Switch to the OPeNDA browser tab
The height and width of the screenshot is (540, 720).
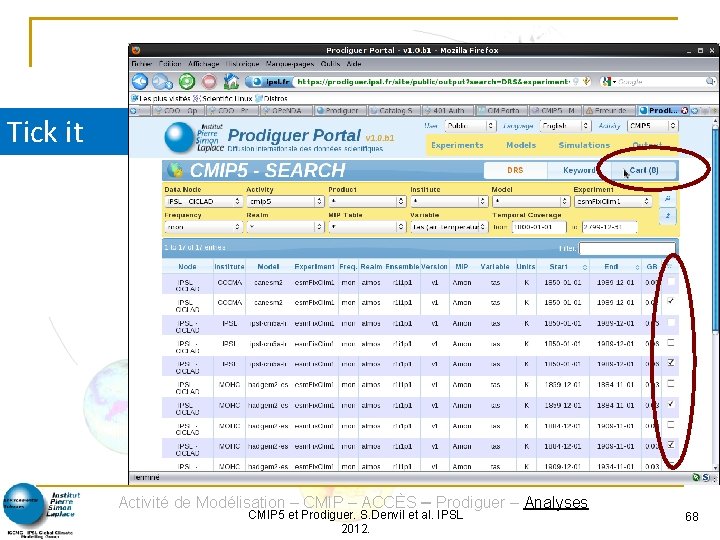click(287, 111)
